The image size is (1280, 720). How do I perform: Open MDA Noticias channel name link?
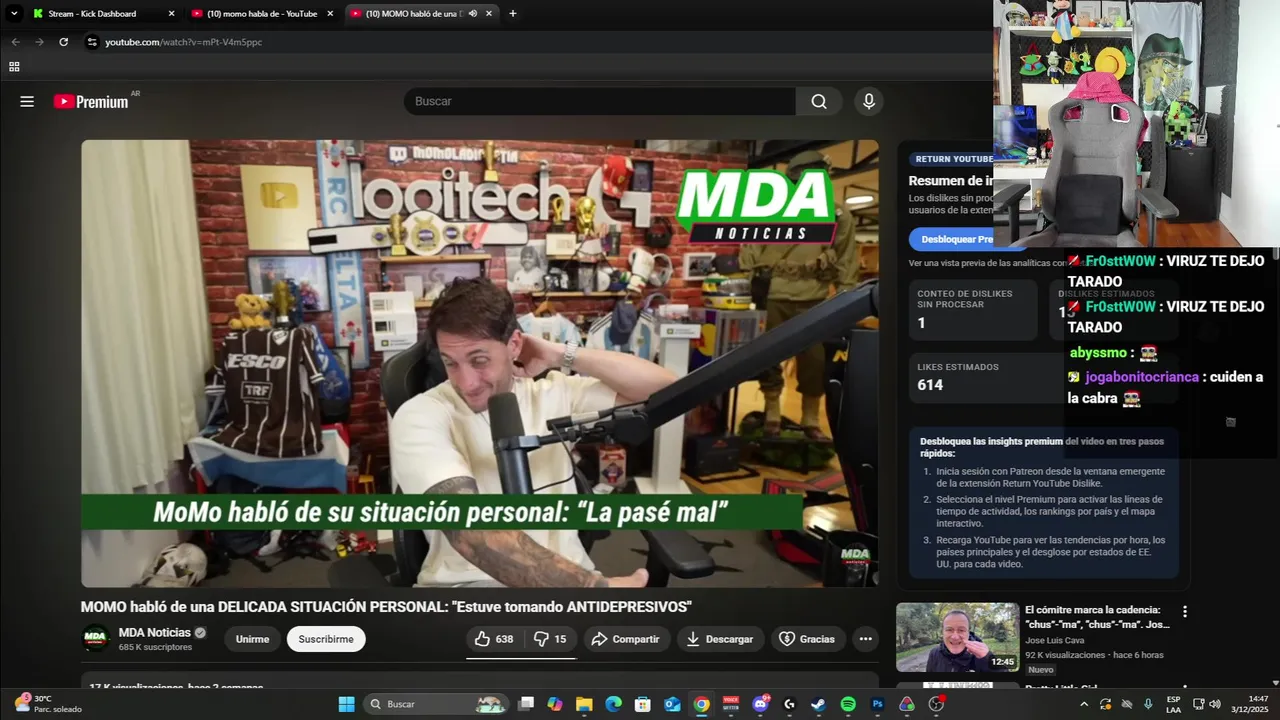pos(154,632)
